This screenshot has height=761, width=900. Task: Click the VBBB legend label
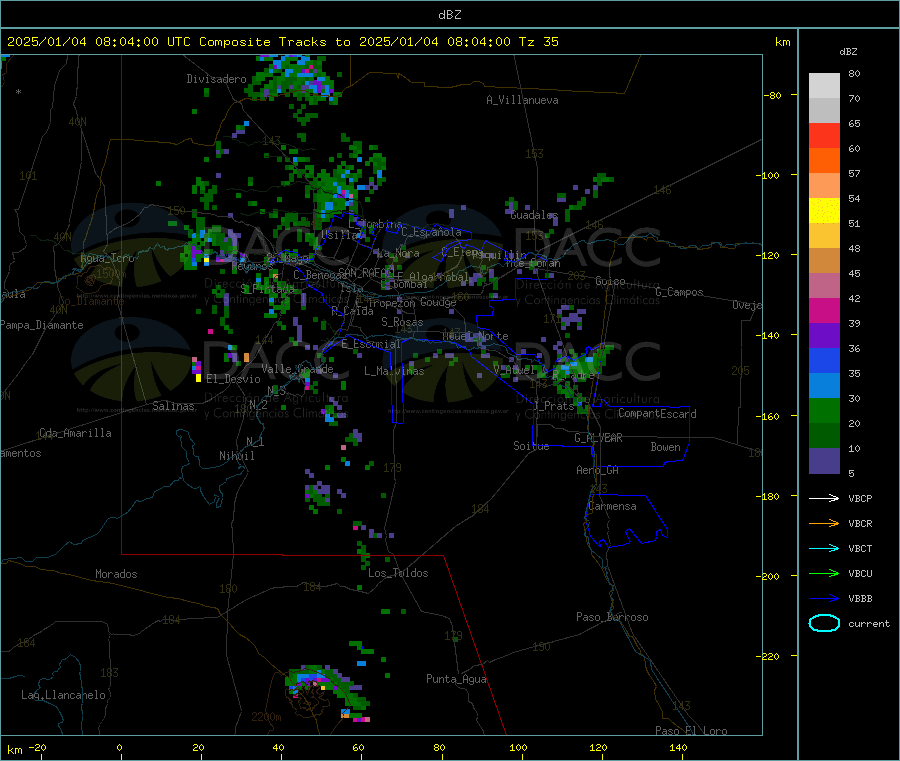(x=860, y=599)
